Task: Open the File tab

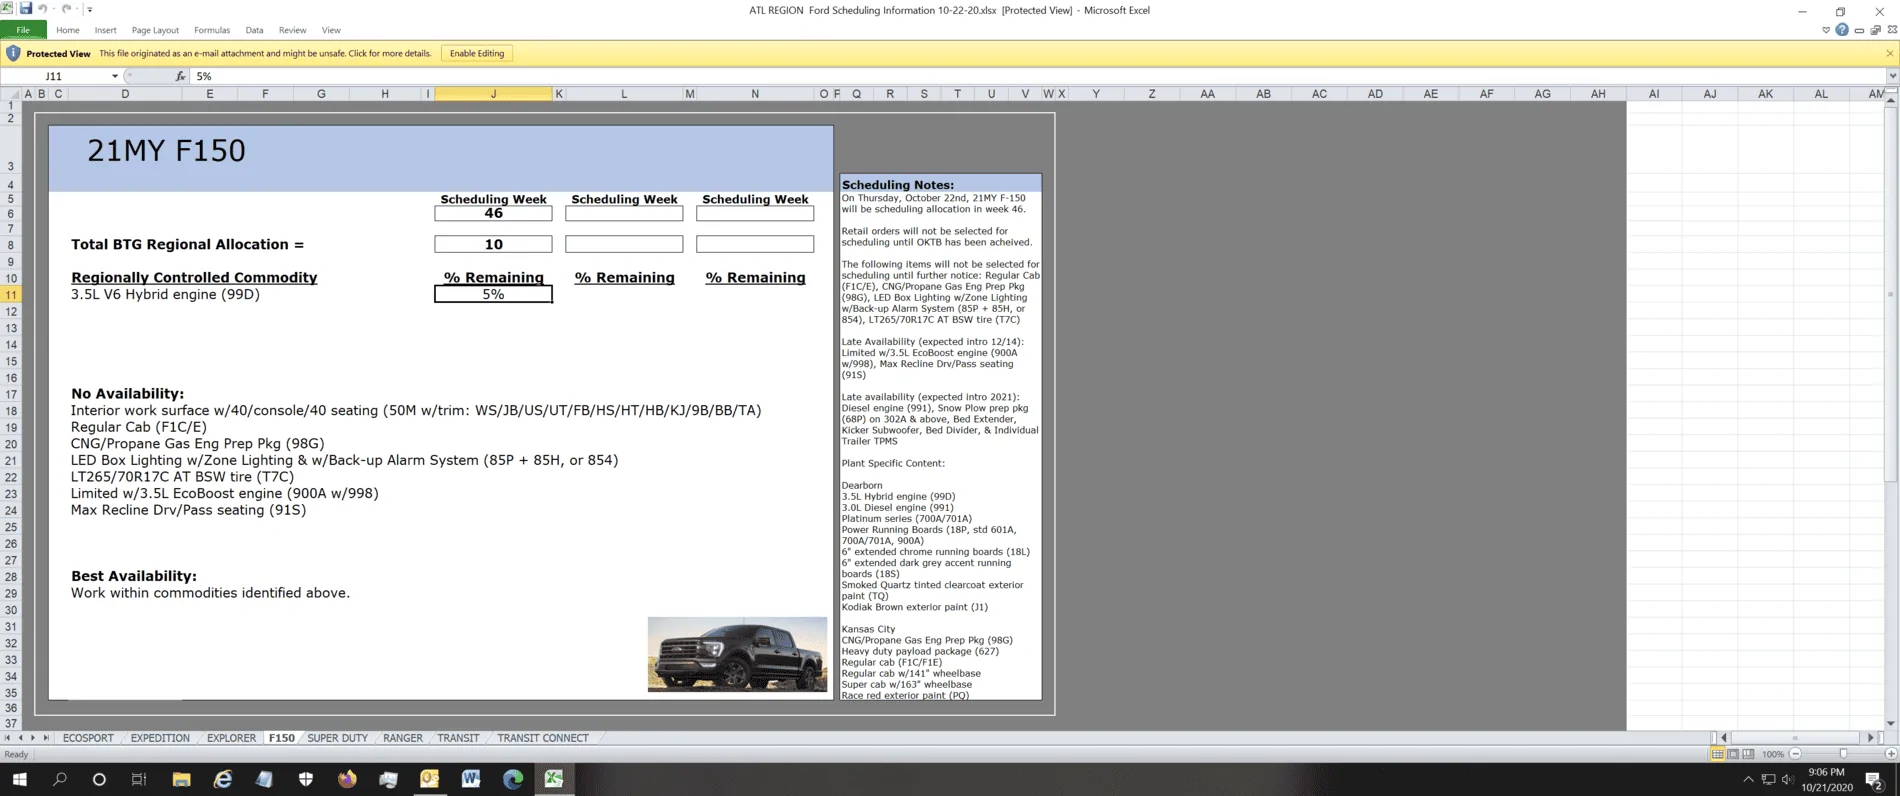Action: [22, 30]
